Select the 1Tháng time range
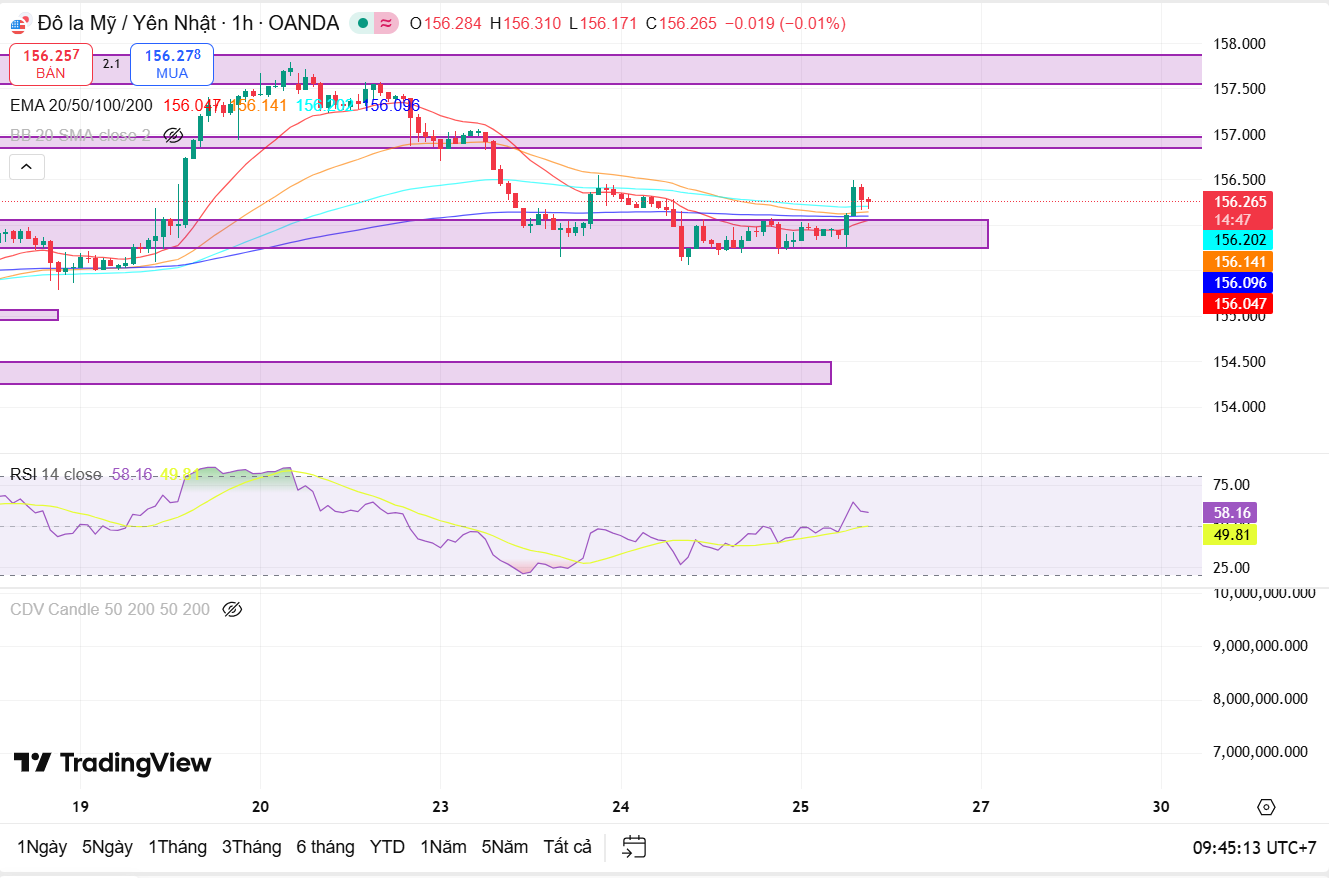 177,847
